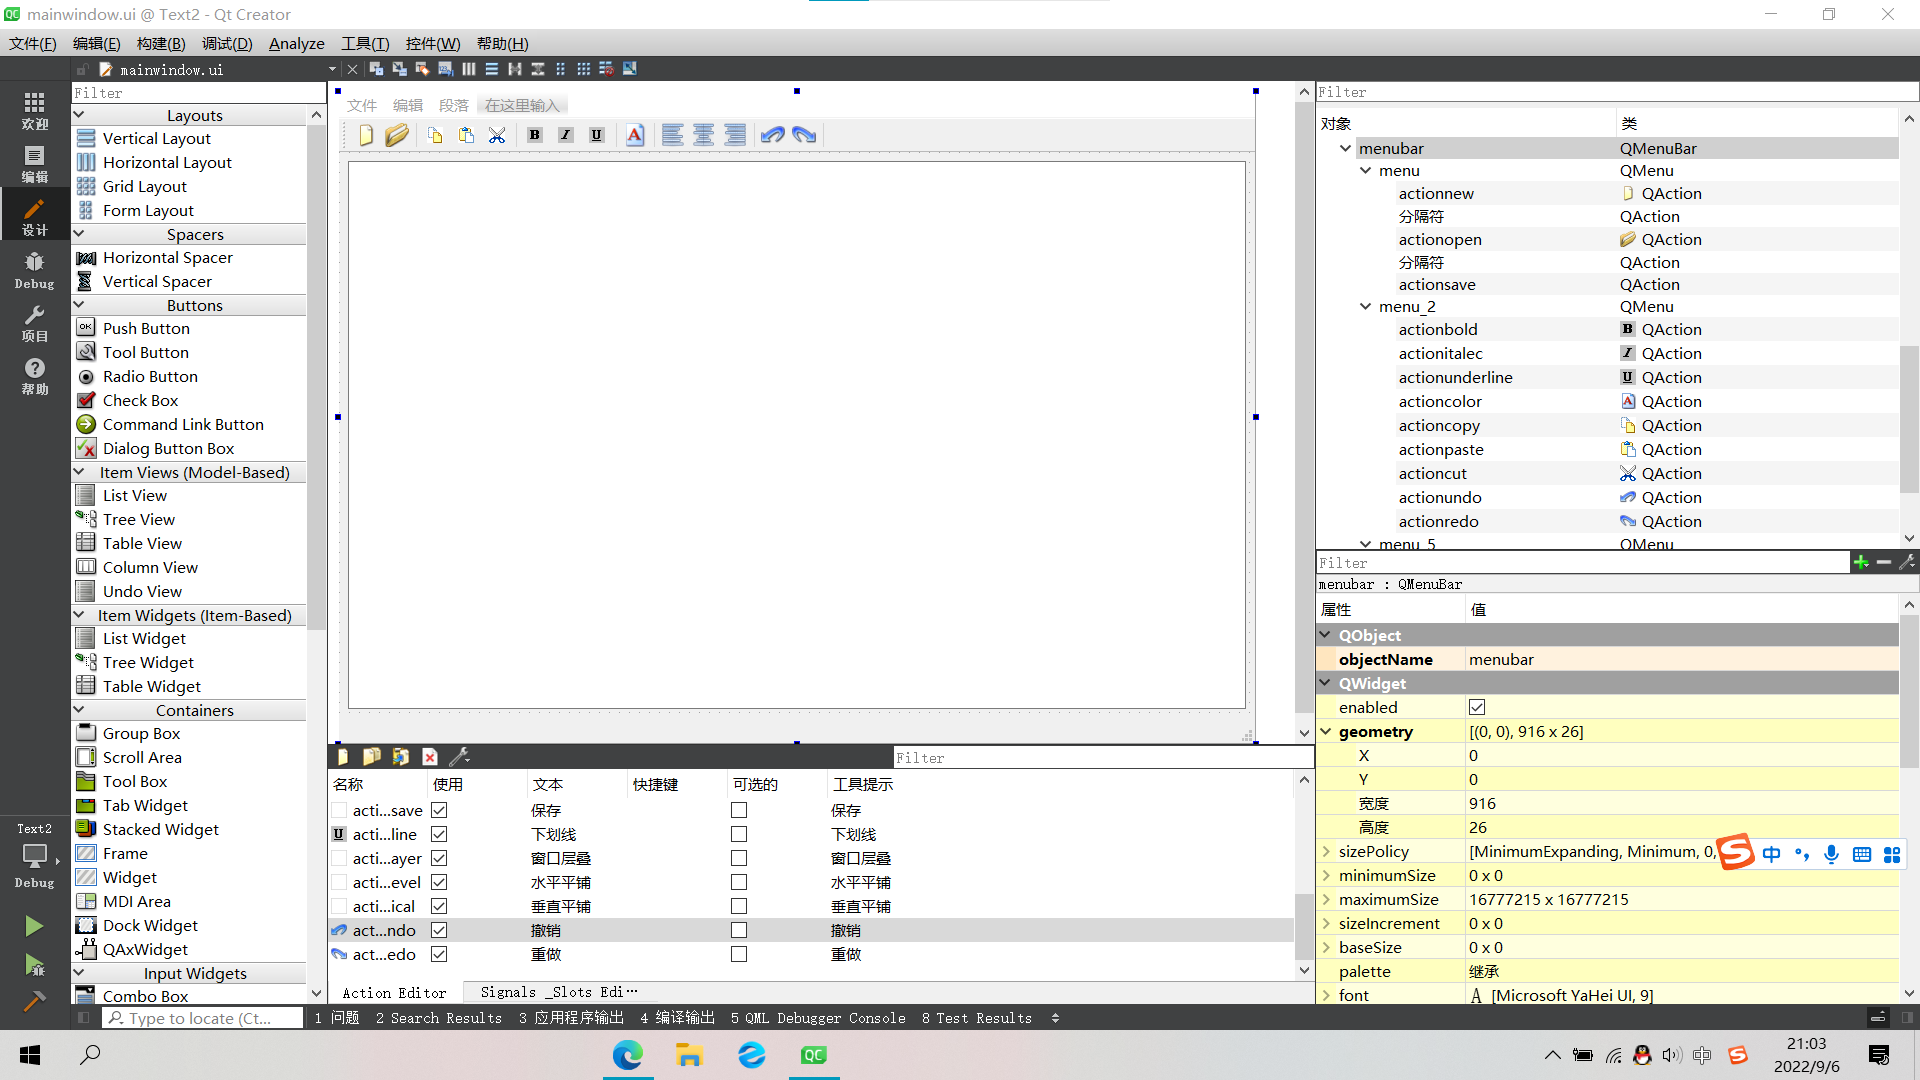1920x1080 pixels.
Task: Click the green plus add property icon
Action: tap(1861, 563)
